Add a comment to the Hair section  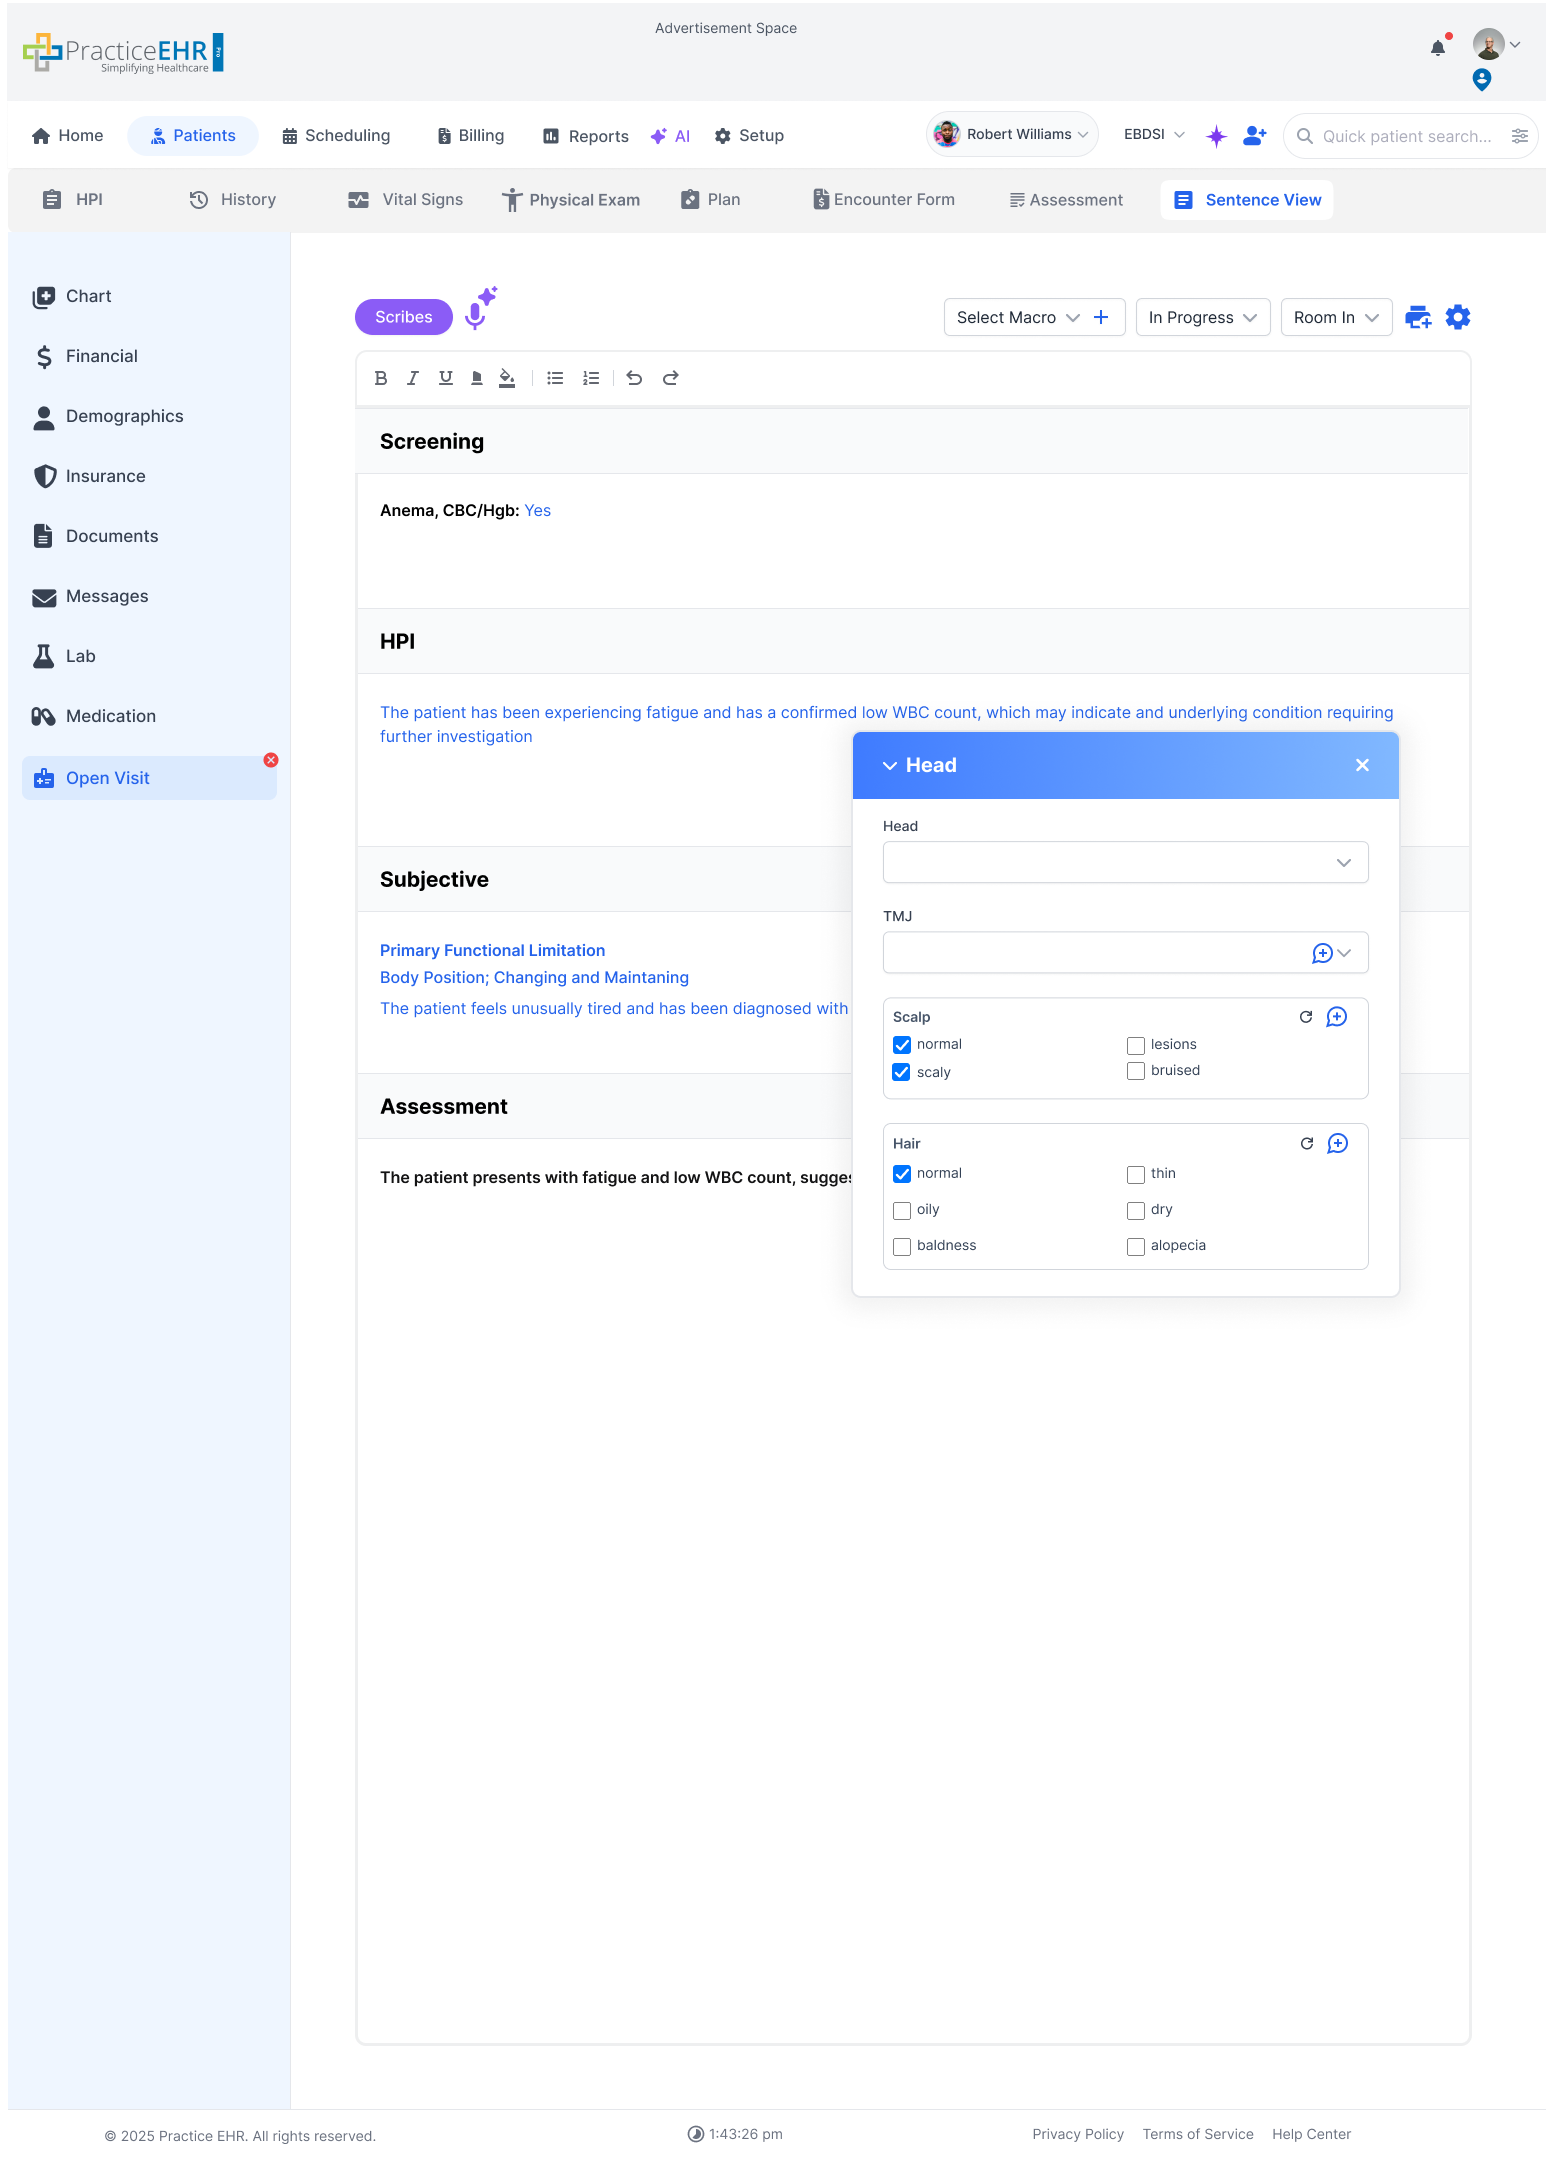[x=1337, y=1143]
